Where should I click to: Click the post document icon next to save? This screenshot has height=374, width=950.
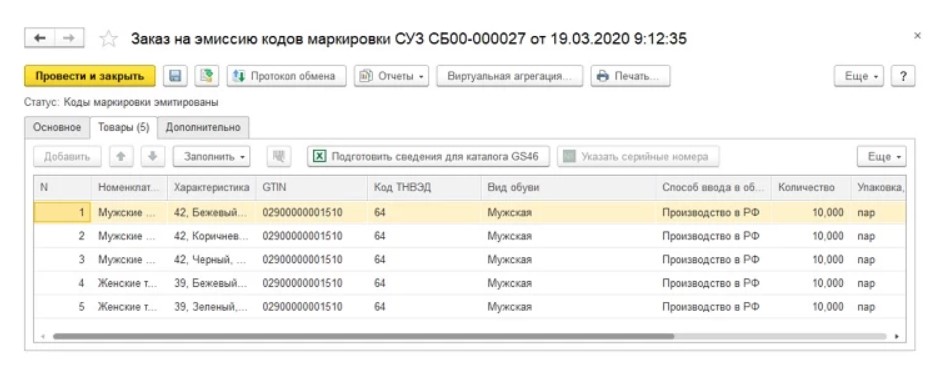[x=207, y=76]
